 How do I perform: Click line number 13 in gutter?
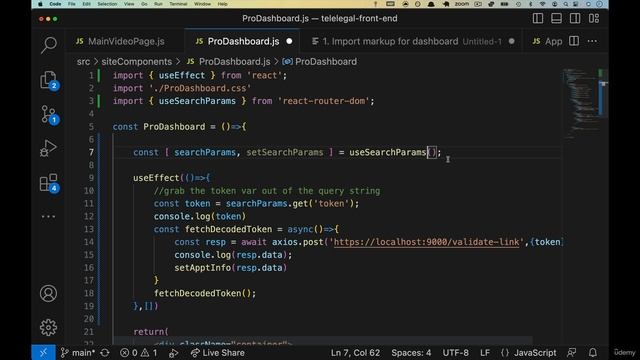pyautogui.click(x=89, y=229)
